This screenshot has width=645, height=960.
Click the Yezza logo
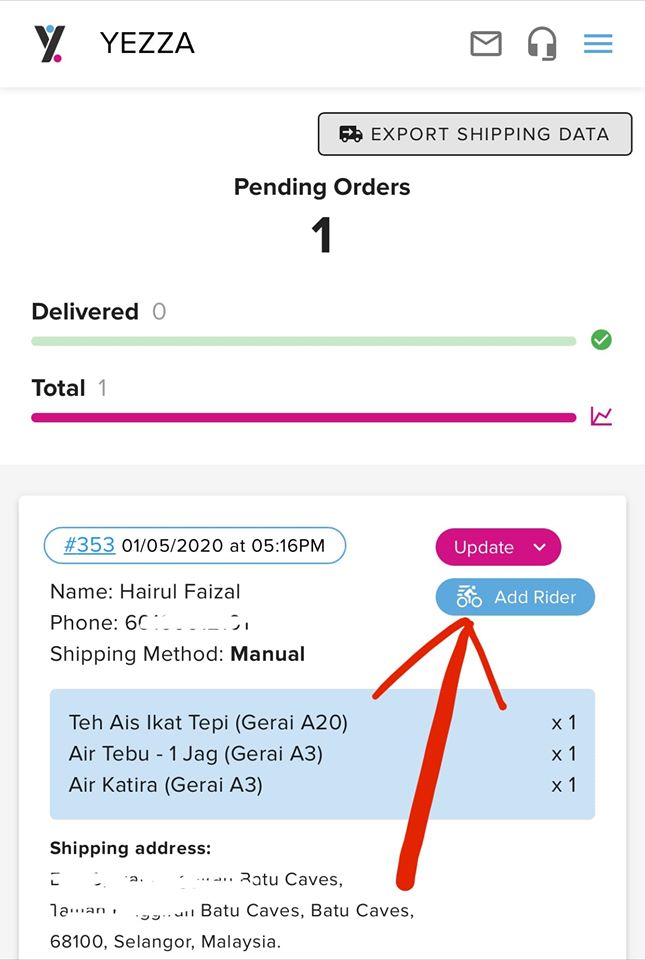coord(49,43)
